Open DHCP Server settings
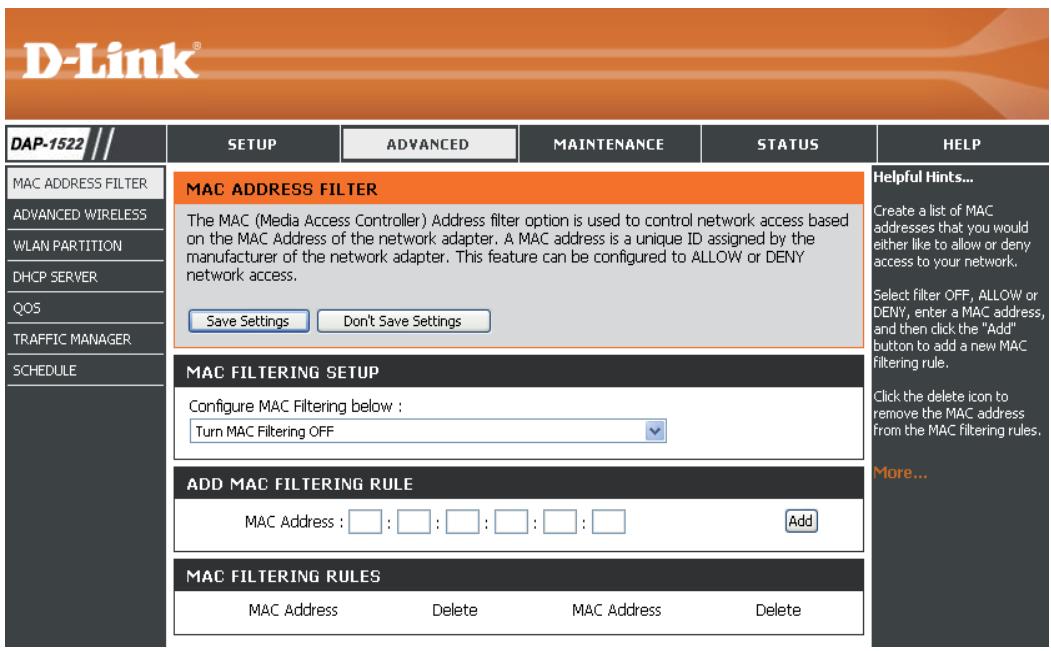The width and height of the screenshot is (1051, 651). pos(84,277)
